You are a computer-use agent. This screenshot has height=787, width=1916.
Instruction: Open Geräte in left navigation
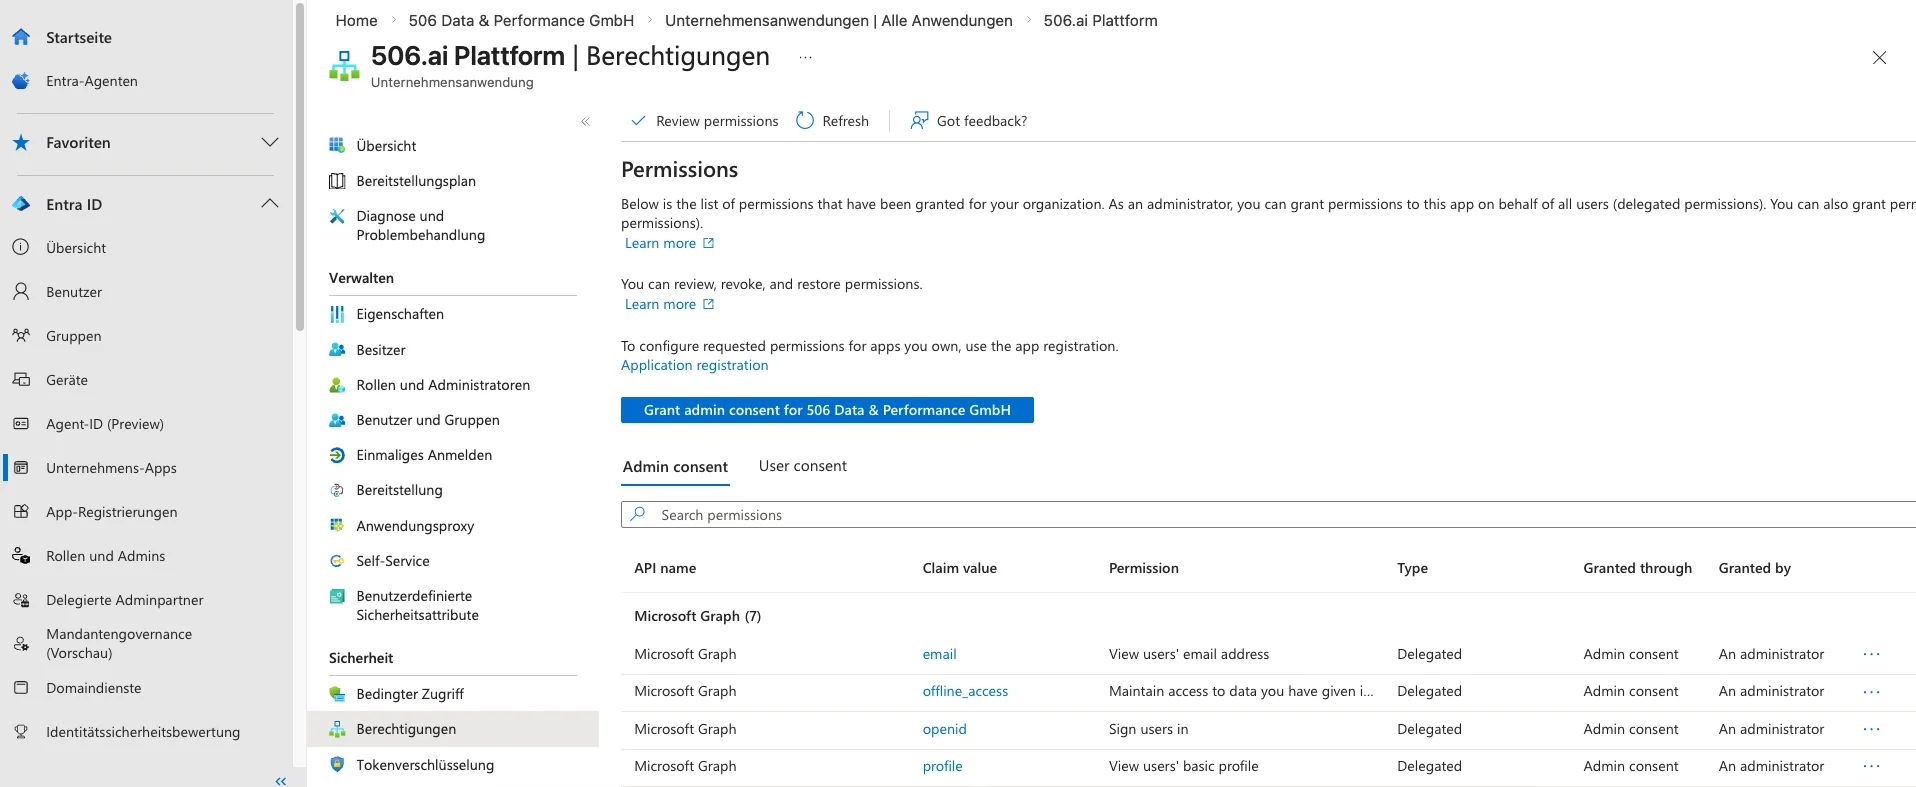pyautogui.click(x=67, y=380)
